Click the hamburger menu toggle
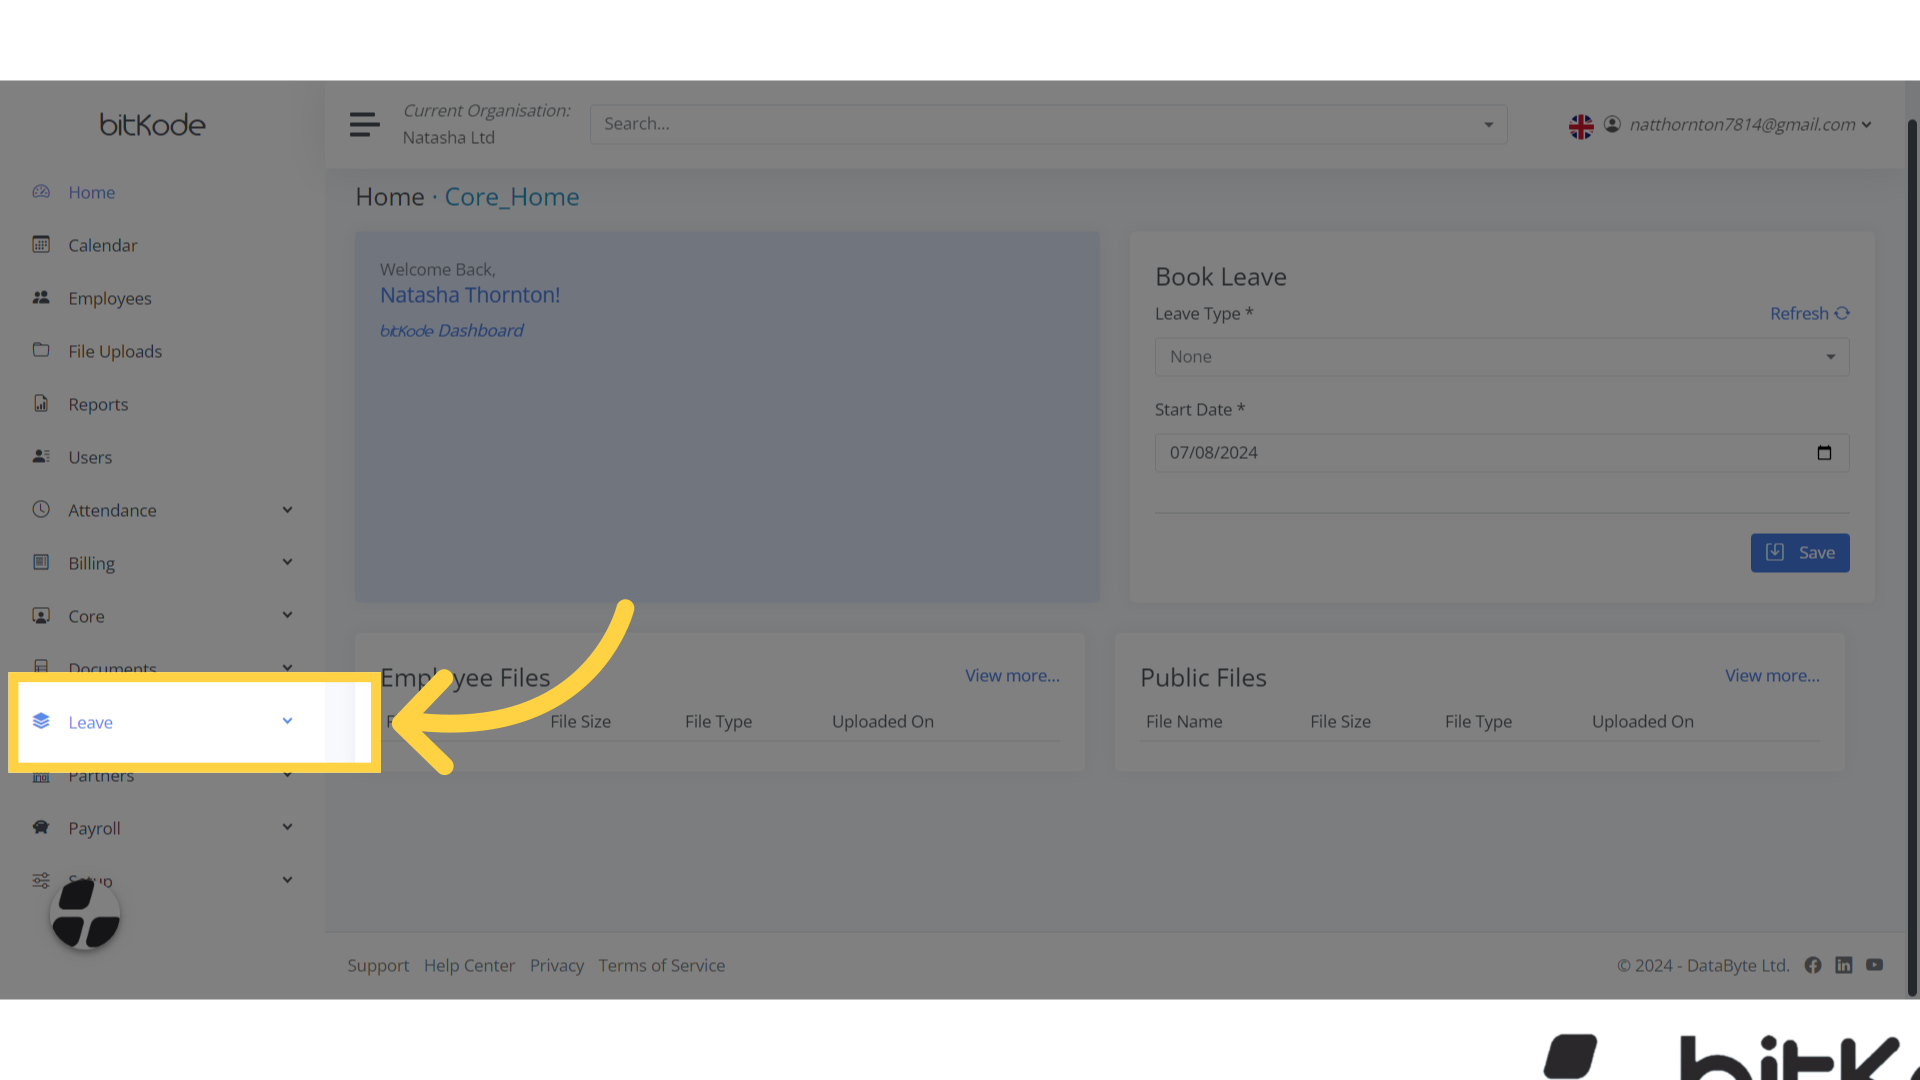1920x1080 pixels. 364,124
